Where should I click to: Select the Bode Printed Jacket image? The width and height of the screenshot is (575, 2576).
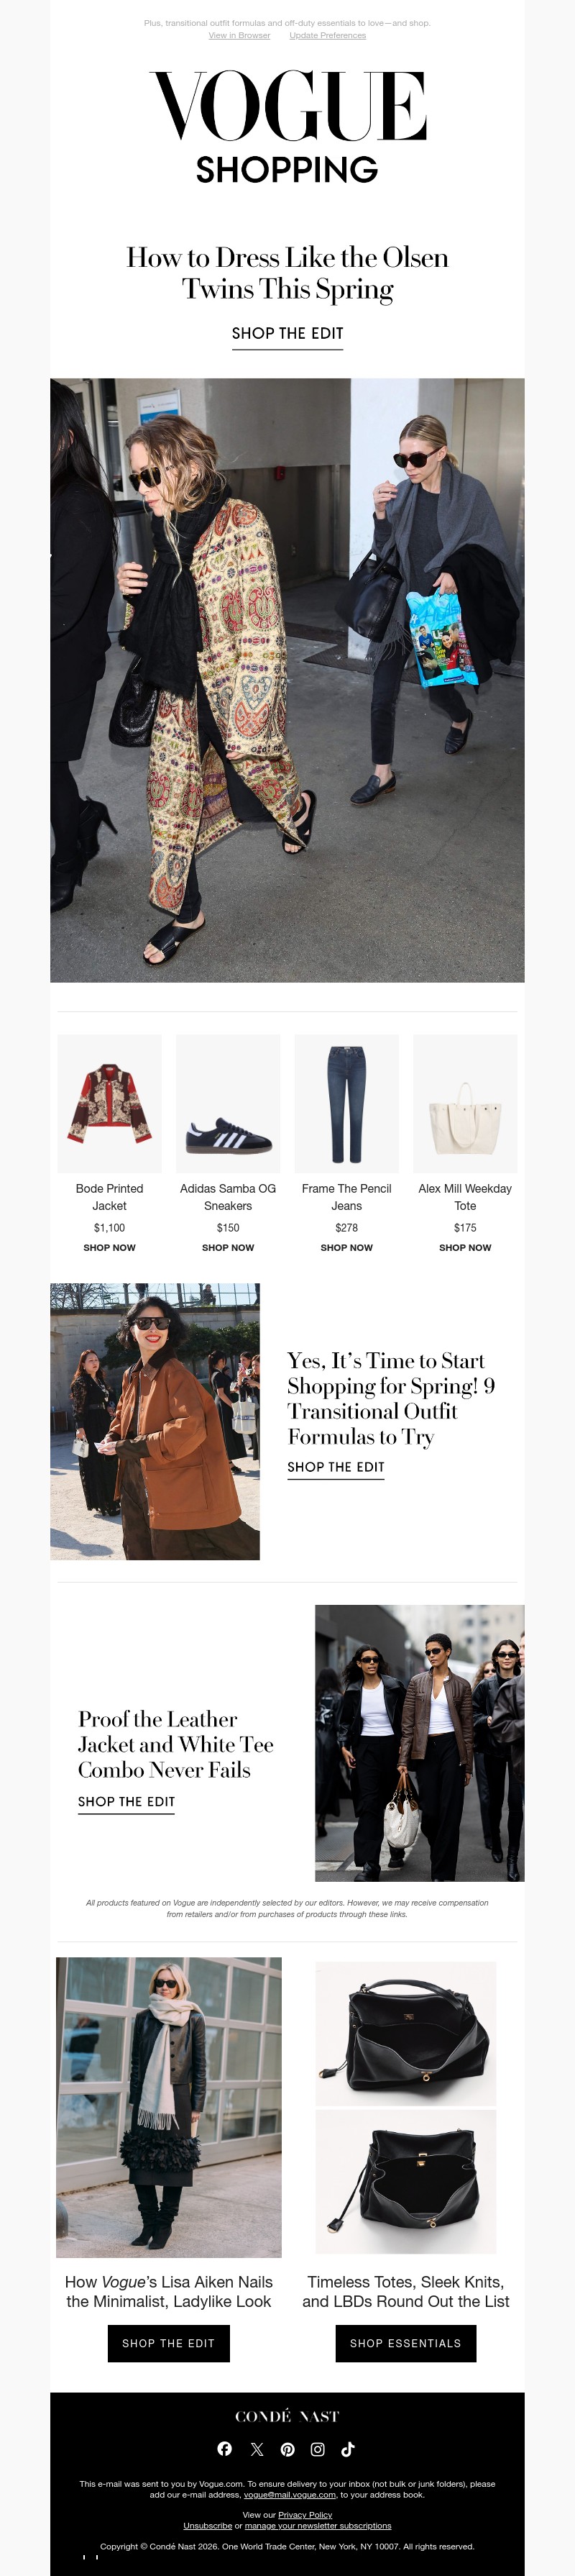pyautogui.click(x=109, y=1103)
